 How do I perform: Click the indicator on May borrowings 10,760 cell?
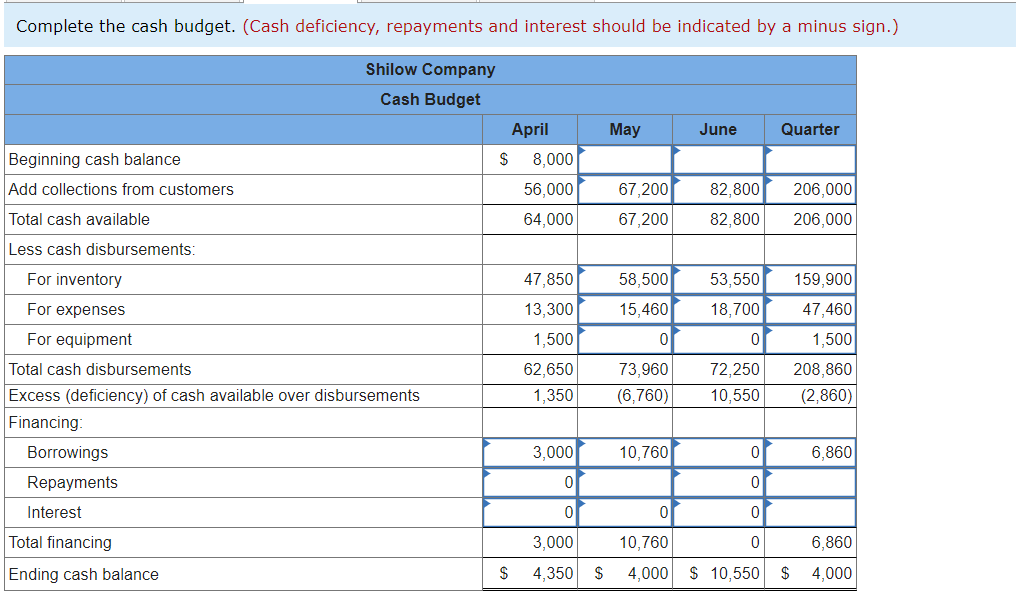581,445
